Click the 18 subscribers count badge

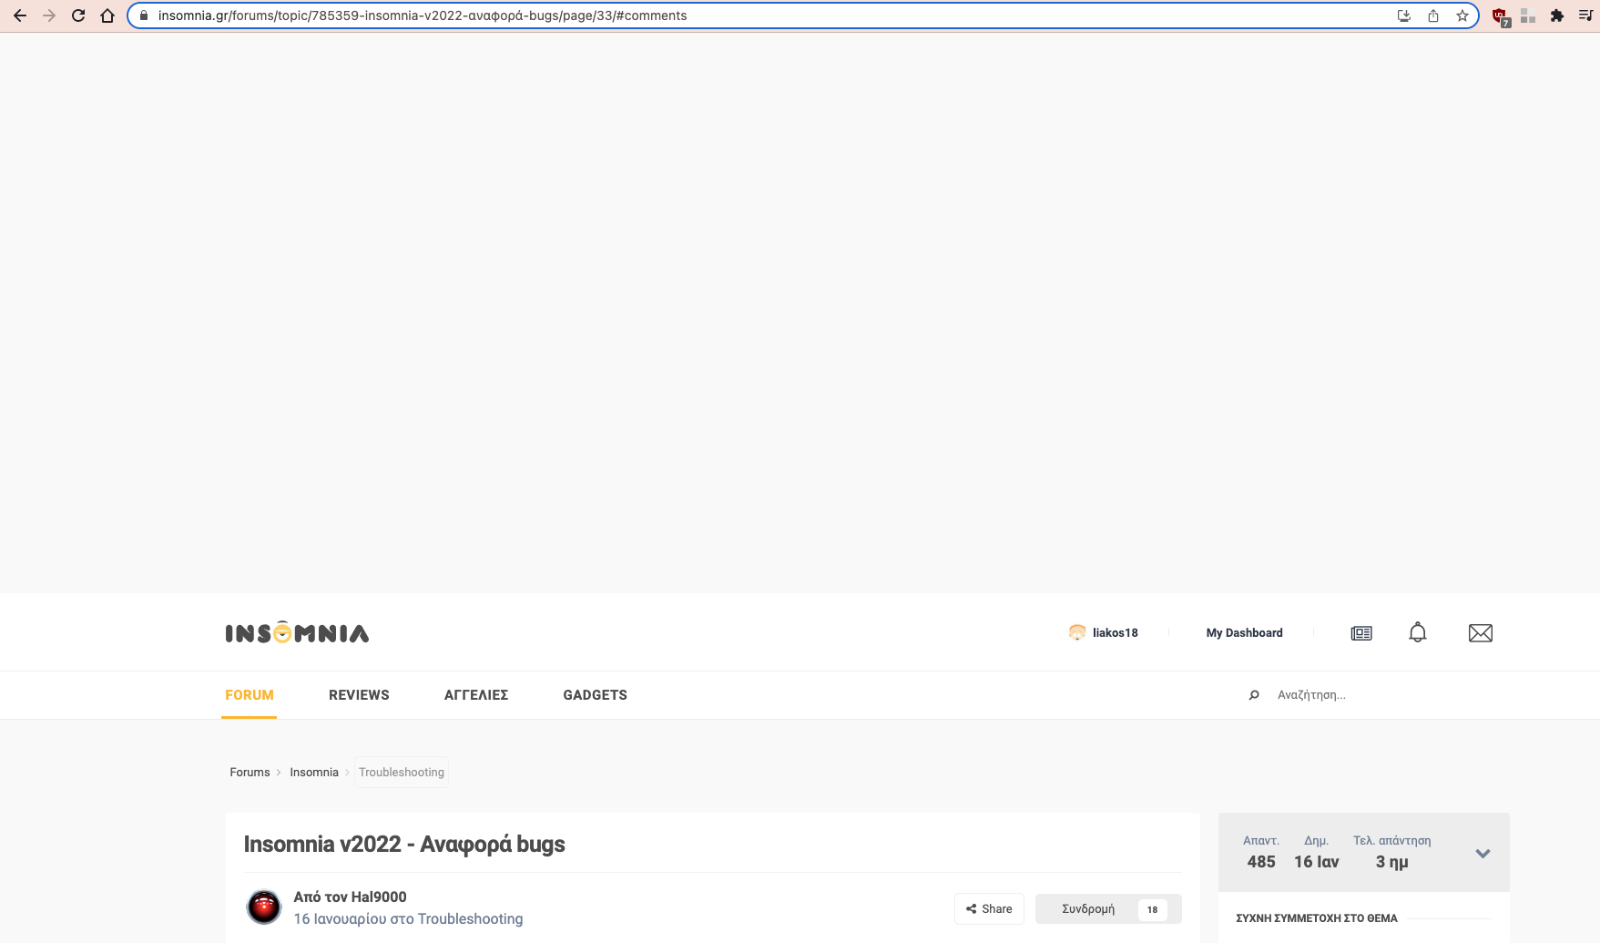pos(1152,909)
